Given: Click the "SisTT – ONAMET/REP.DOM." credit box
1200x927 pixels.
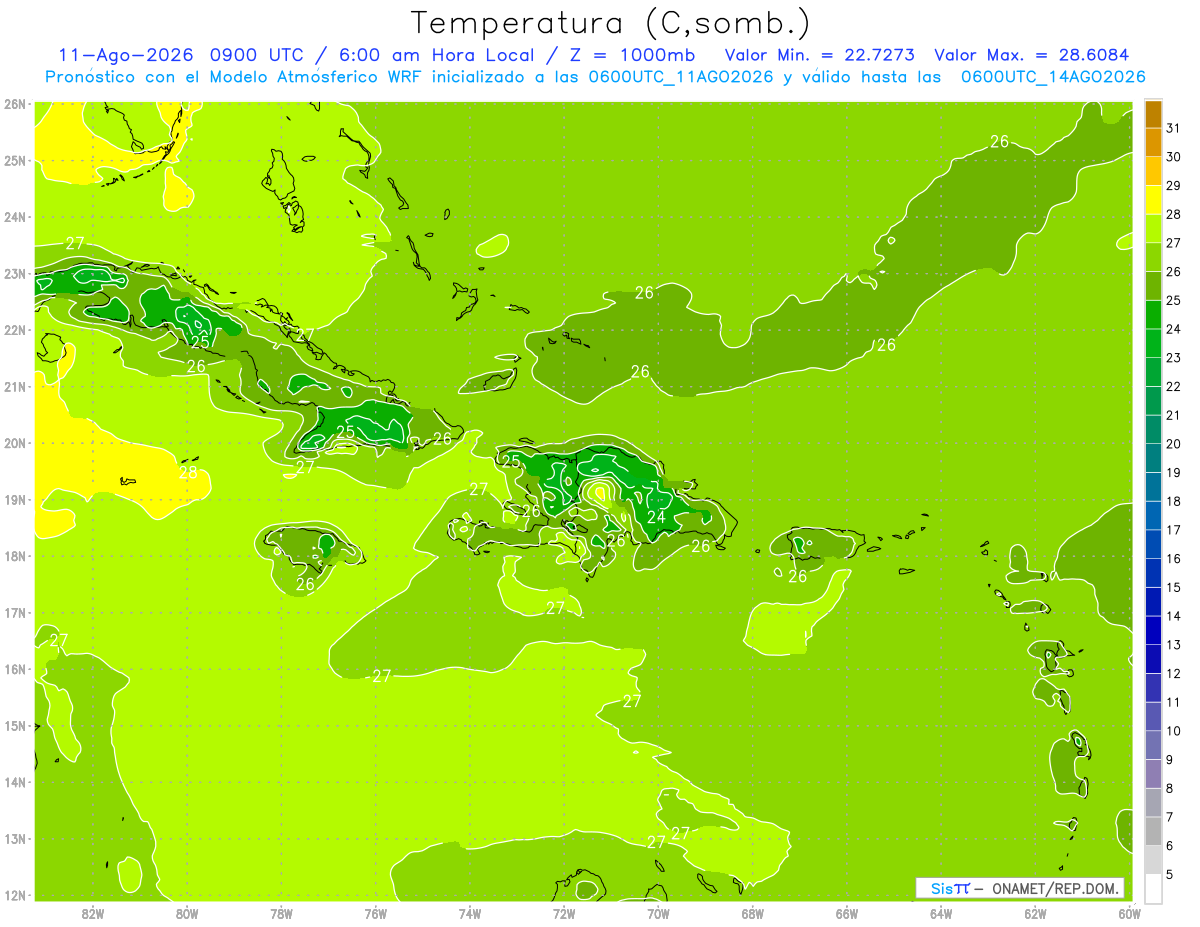Looking at the screenshot, I should [x=1019, y=888].
